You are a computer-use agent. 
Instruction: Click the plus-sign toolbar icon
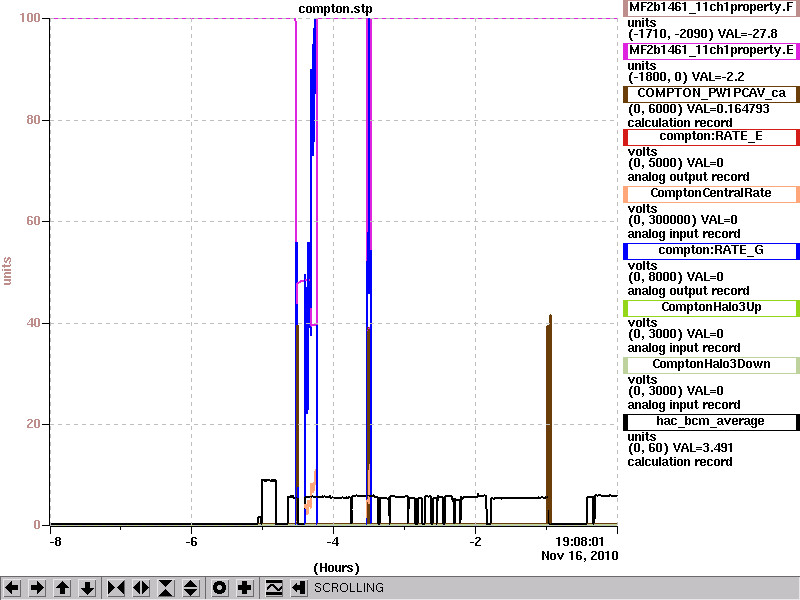coord(245,588)
